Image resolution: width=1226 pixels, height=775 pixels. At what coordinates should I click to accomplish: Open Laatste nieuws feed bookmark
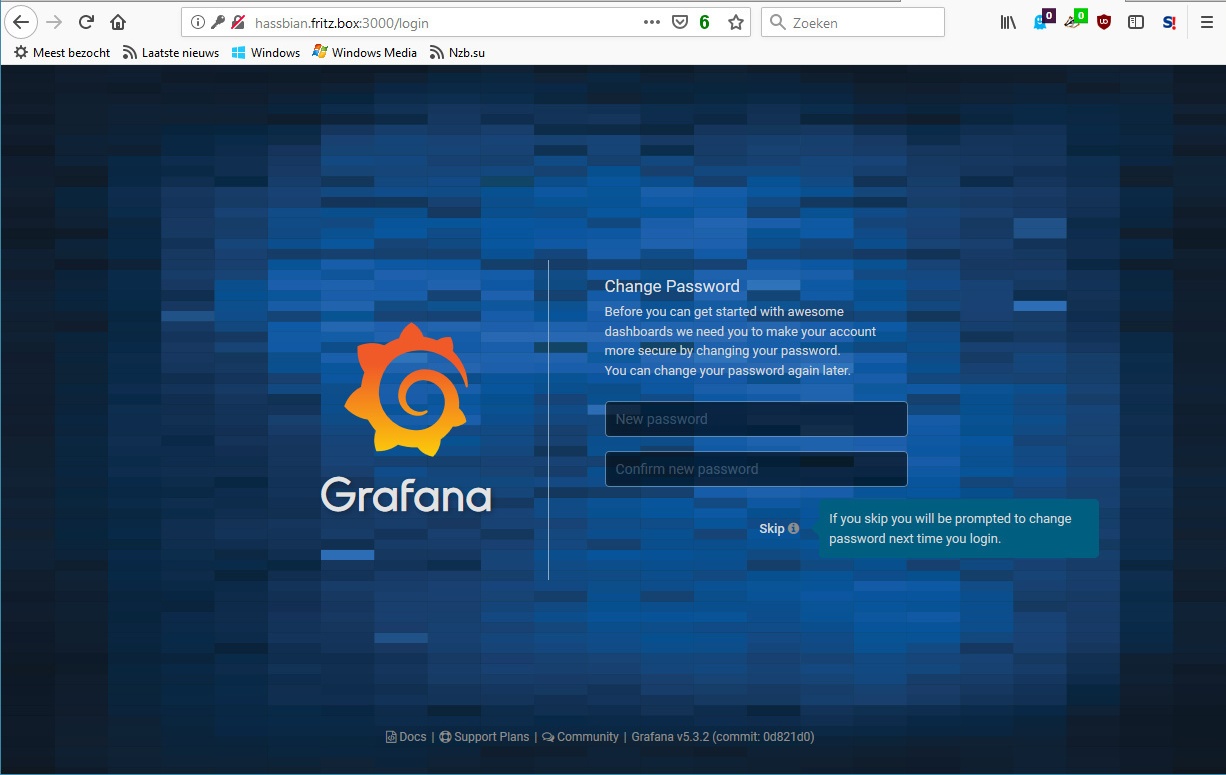point(171,52)
